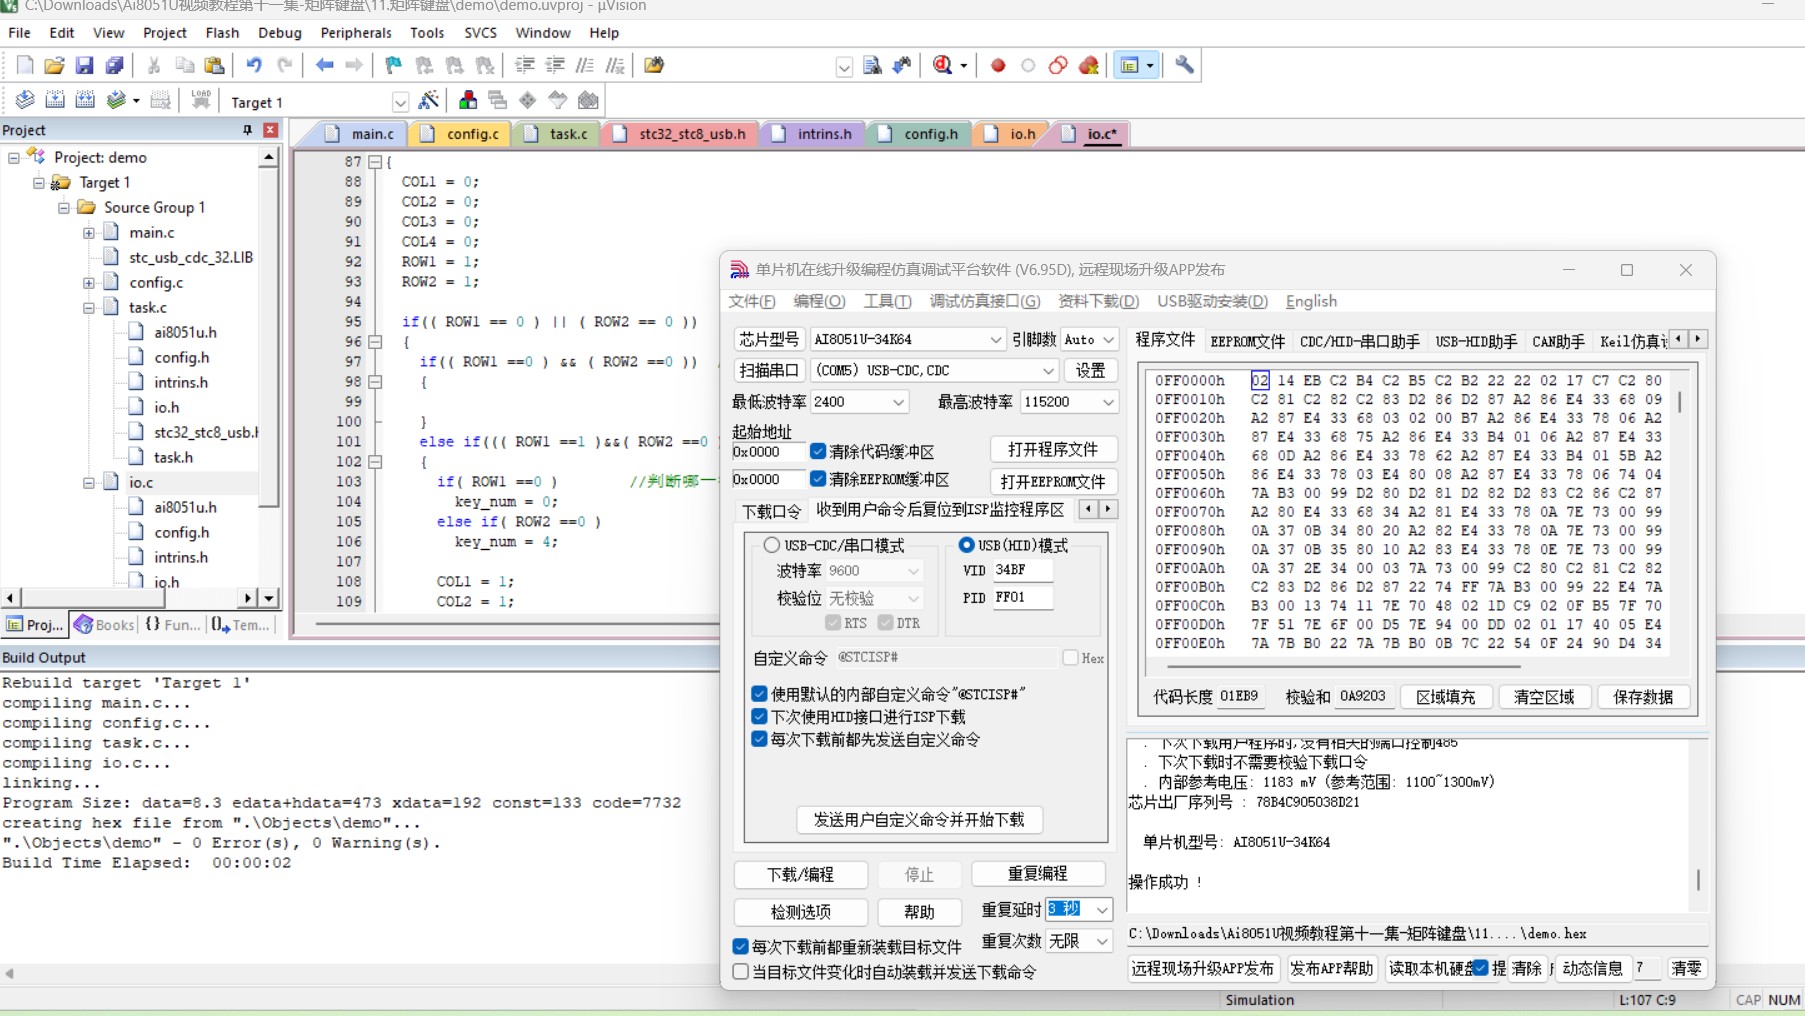
Task: Navigate backwards with the blue left arrow
Action: point(324,66)
